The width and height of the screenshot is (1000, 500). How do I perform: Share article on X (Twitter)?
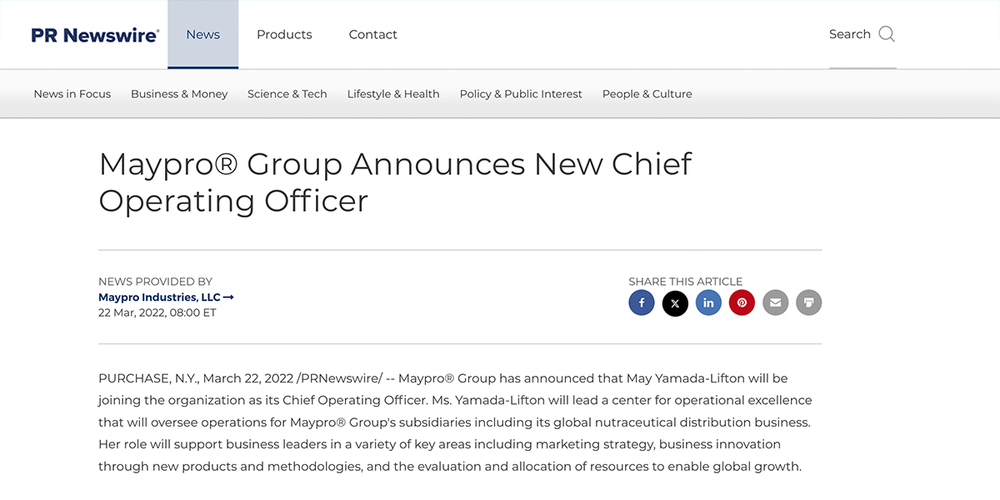click(x=675, y=303)
